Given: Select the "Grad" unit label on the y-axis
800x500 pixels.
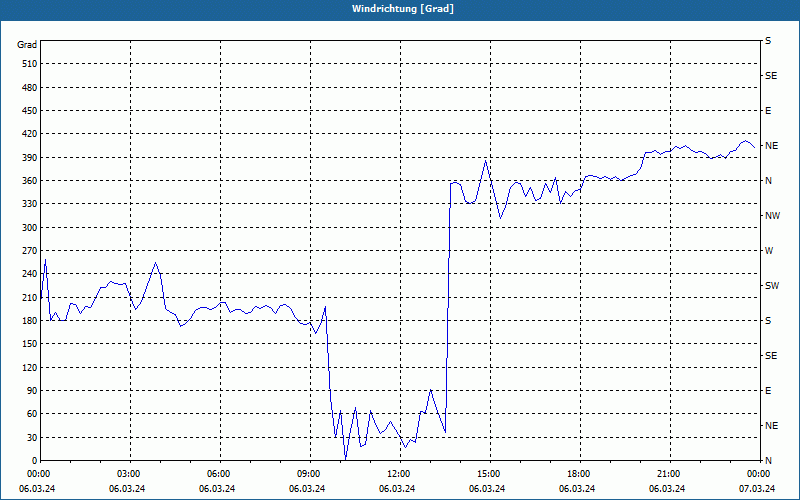Looking at the screenshot, I should 27,45.
